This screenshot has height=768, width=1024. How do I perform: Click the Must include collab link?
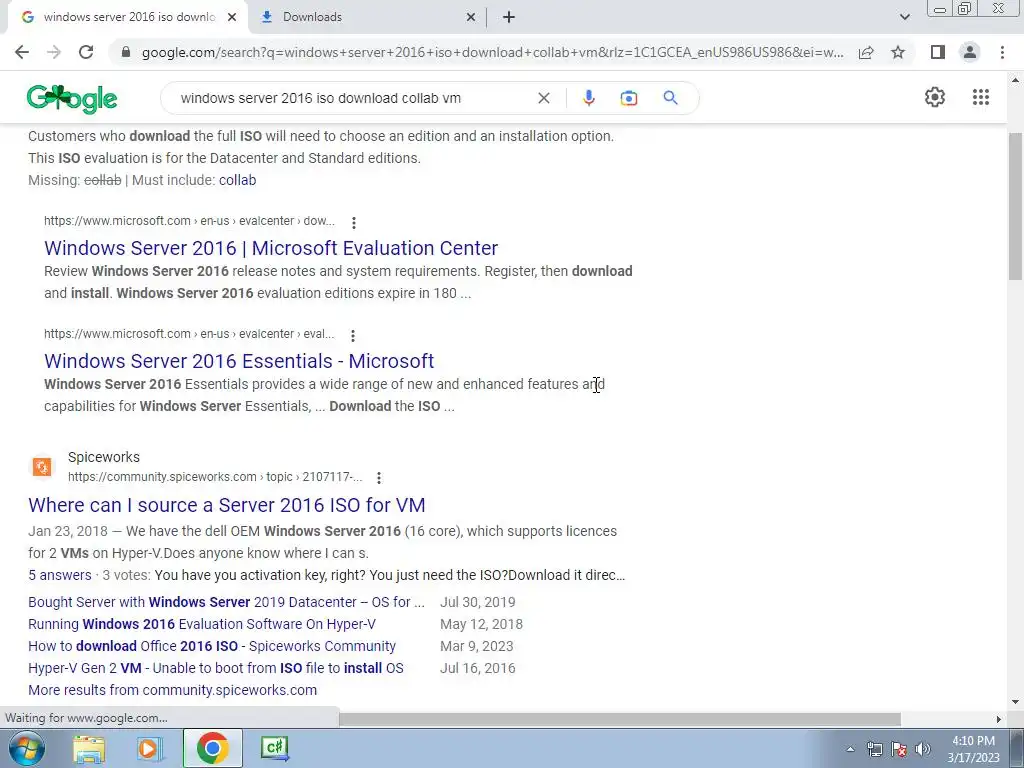click(237, 180)
